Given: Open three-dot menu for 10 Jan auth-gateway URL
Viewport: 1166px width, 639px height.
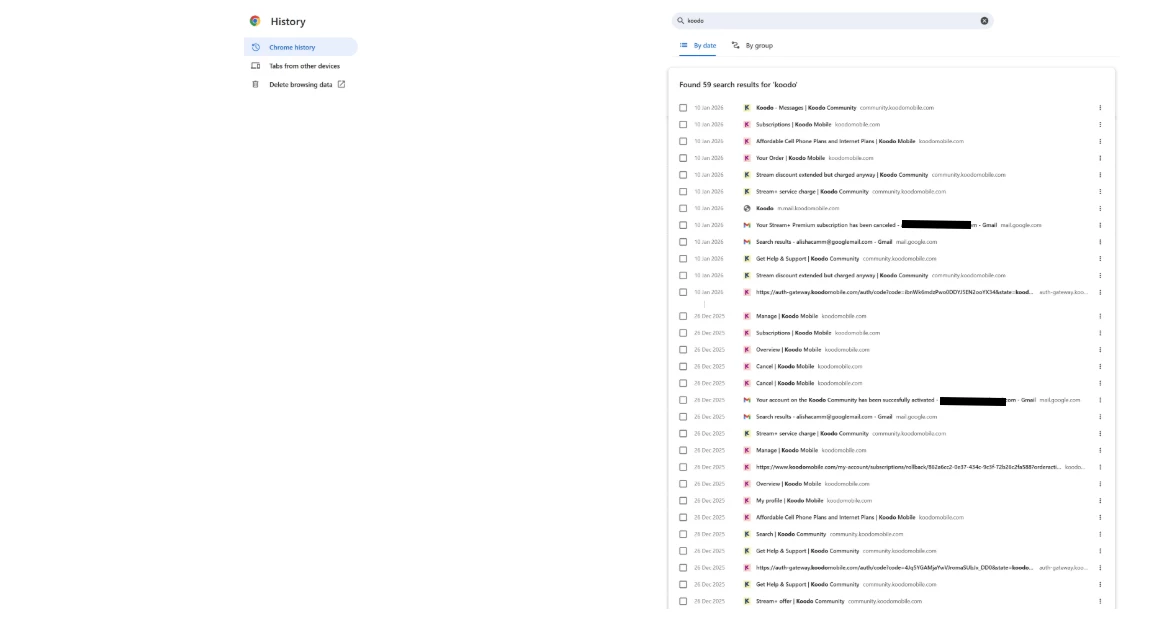Looking at the screenshot, I should [x=1100, y=292].
